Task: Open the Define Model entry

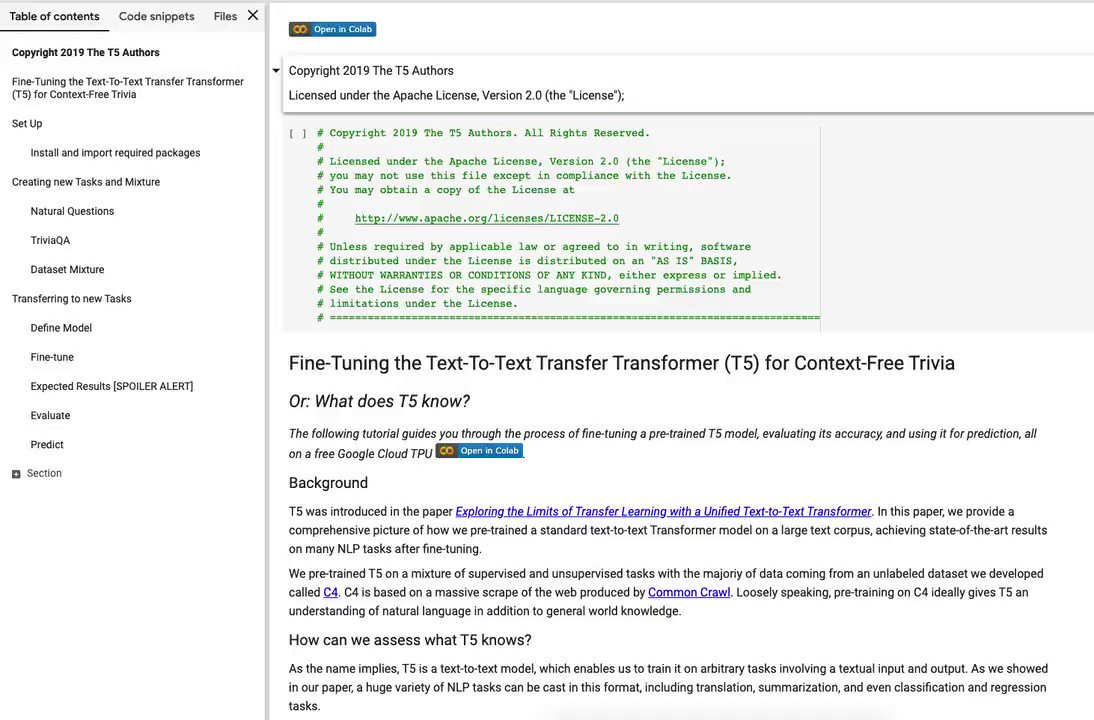Action: [x=61, y=328]
